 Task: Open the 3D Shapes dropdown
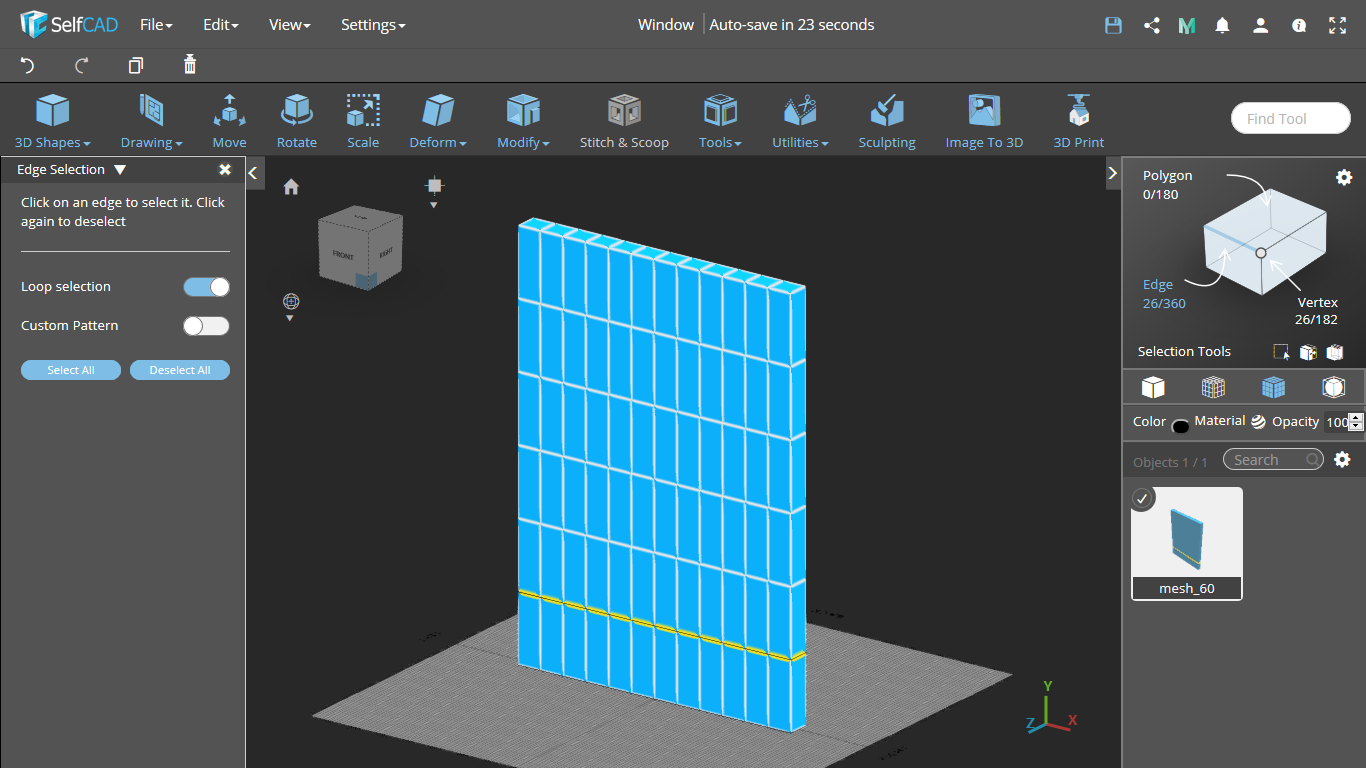53,121
